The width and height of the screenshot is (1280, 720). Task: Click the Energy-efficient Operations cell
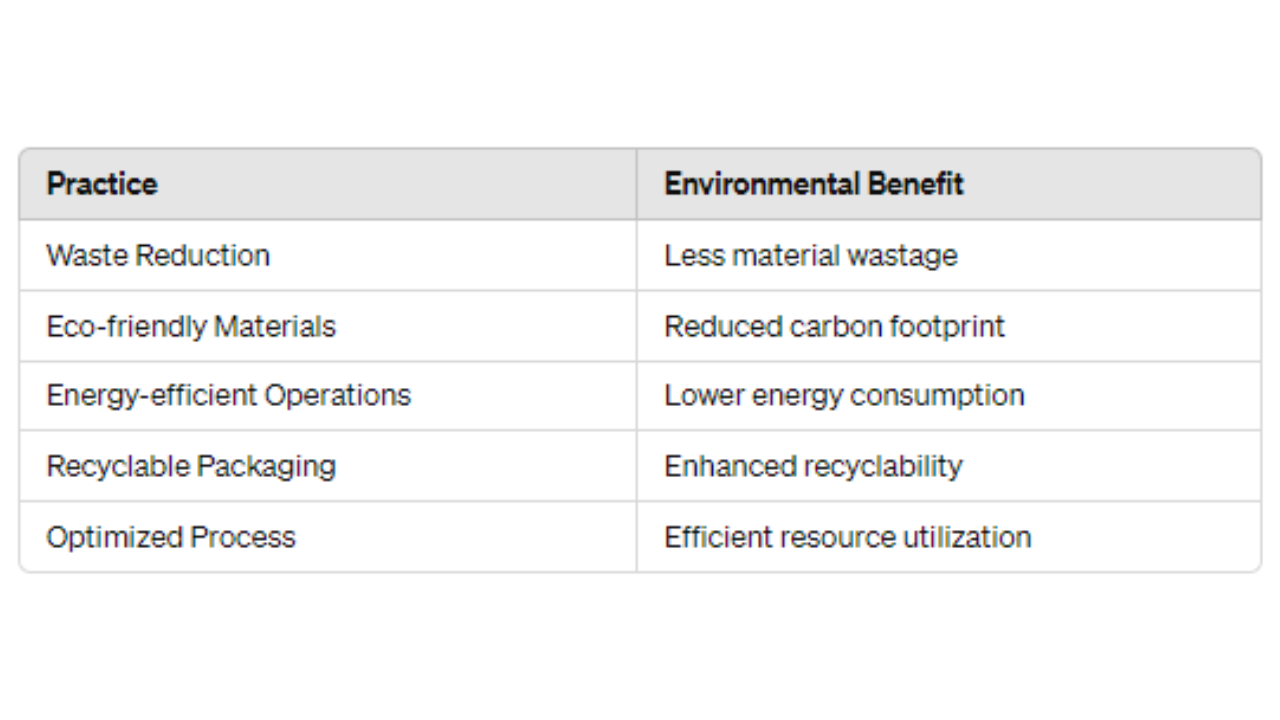tap(328, 396)
